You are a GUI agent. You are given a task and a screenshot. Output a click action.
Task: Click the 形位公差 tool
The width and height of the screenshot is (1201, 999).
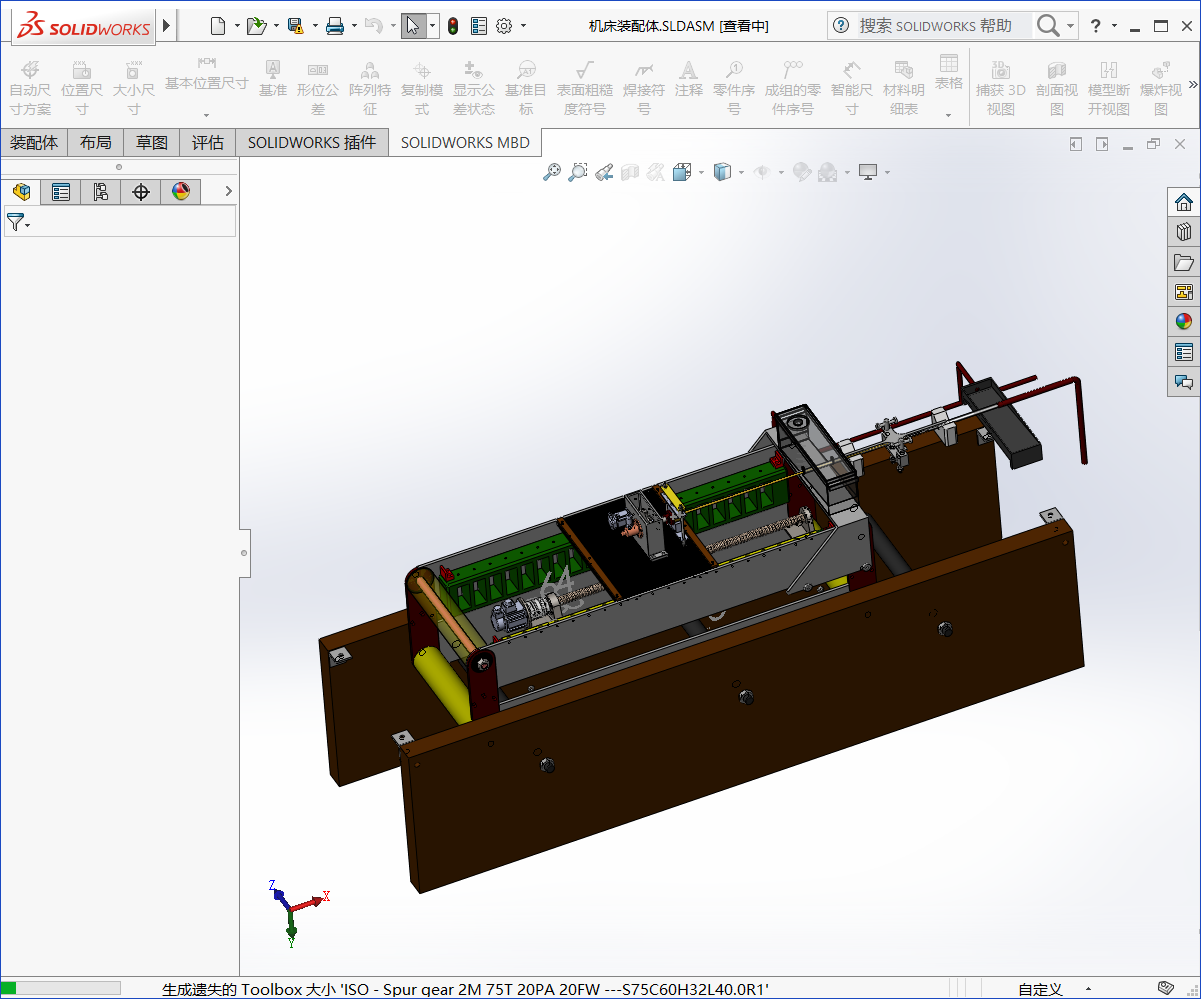pyautogui.click(x=318, y=88)
